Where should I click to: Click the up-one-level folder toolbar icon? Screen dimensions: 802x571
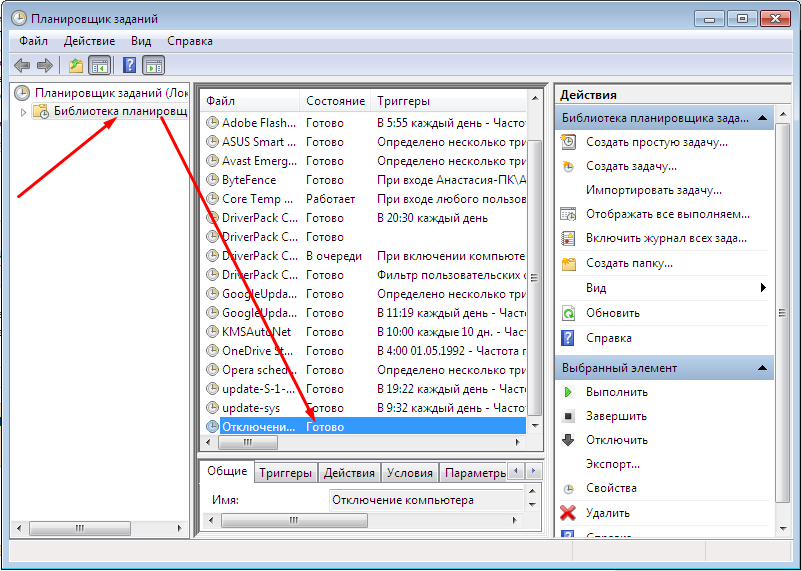pos(76,66)
